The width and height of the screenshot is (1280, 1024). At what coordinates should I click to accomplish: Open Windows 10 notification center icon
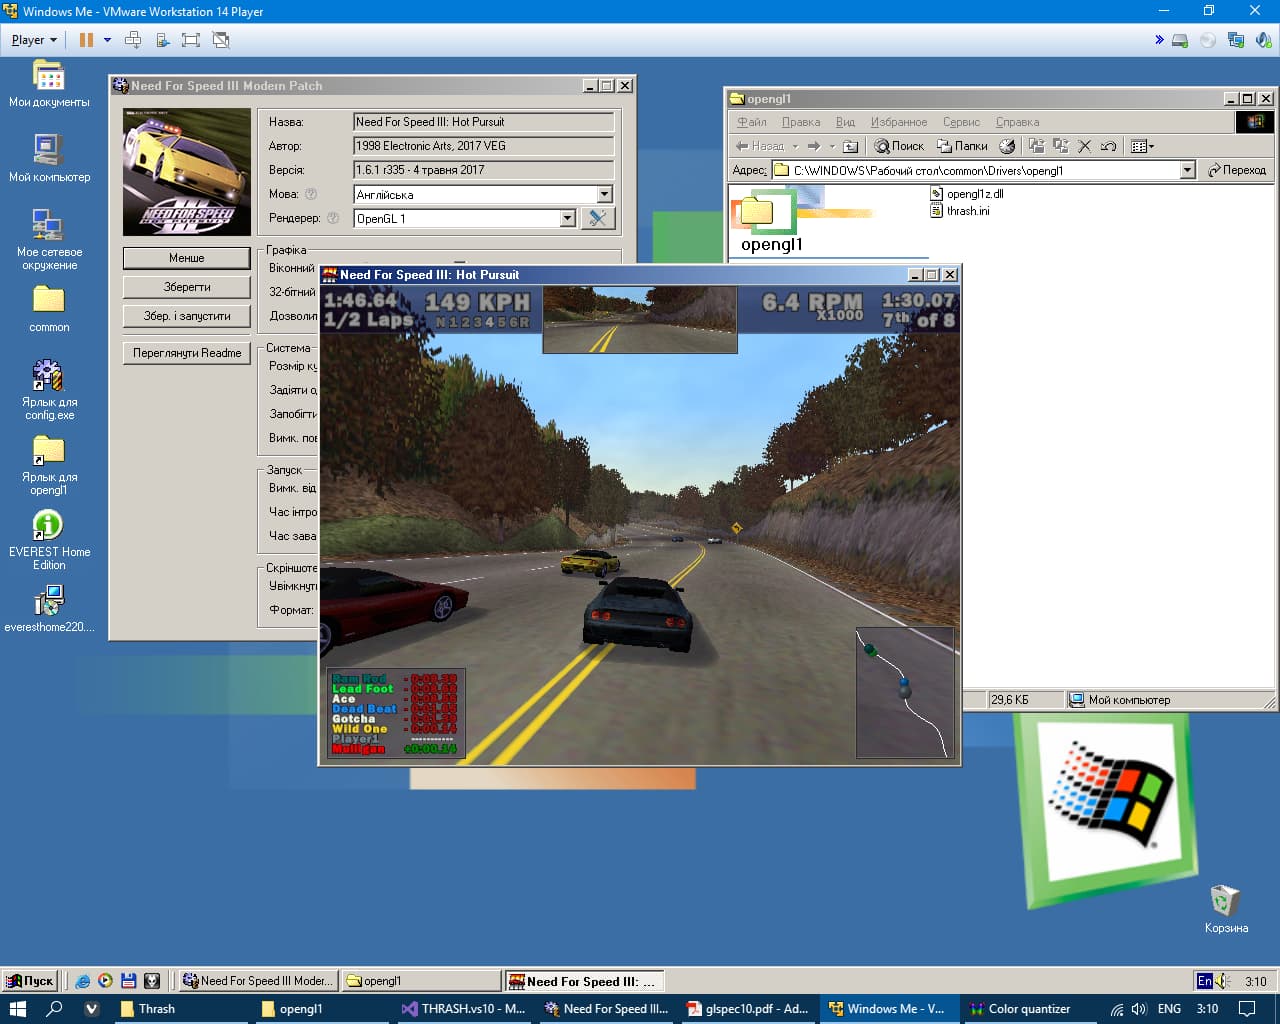tap(1247, 1009)
